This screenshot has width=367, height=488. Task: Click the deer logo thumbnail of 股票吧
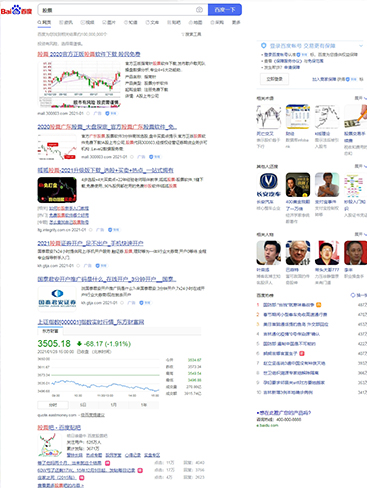pyautogui.click(x=50, y=445)
